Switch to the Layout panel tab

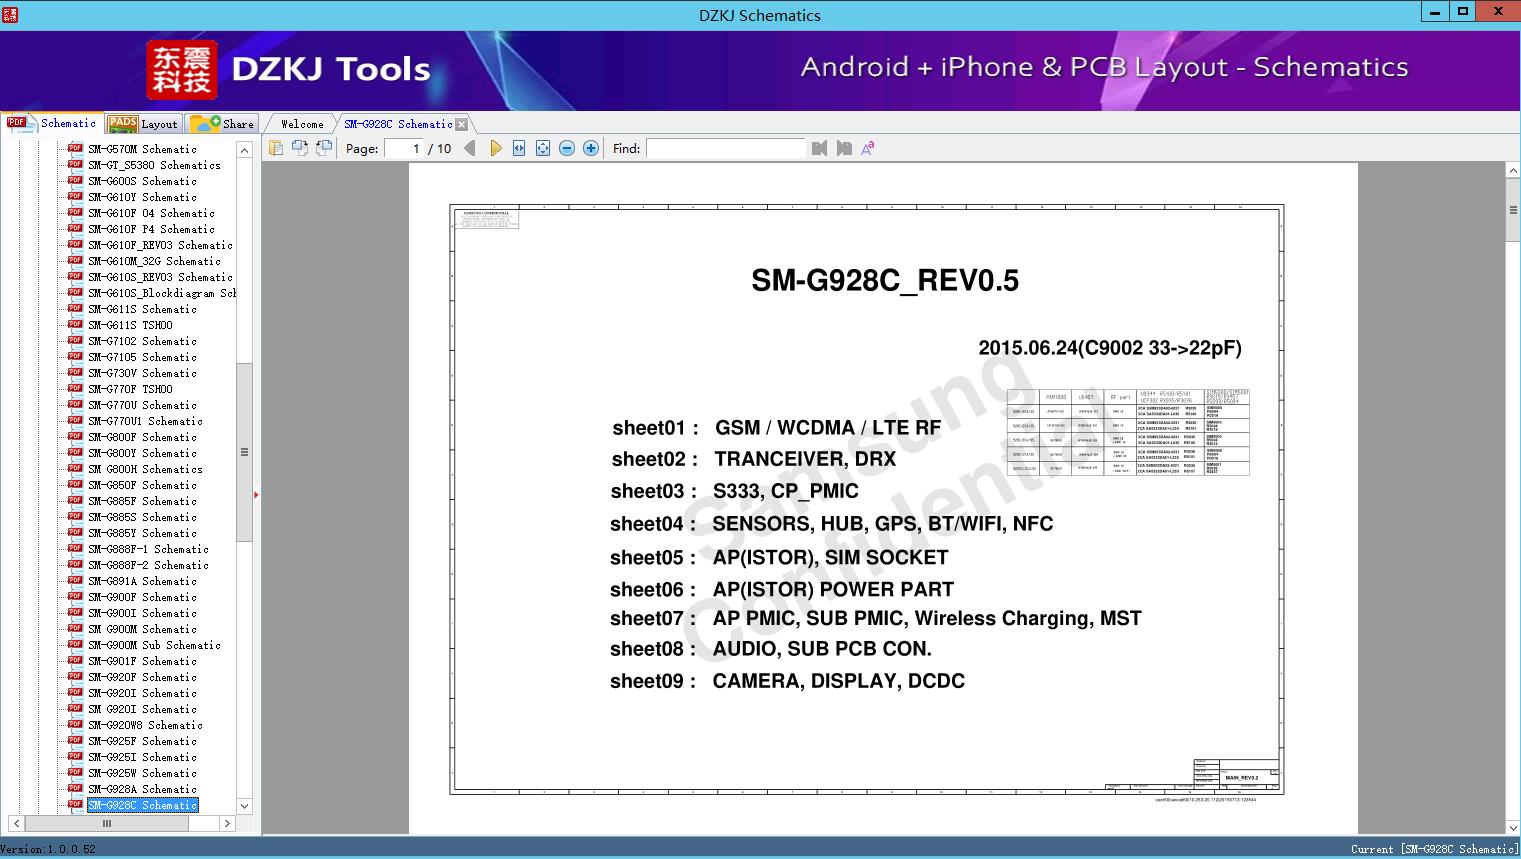(143, 124)
